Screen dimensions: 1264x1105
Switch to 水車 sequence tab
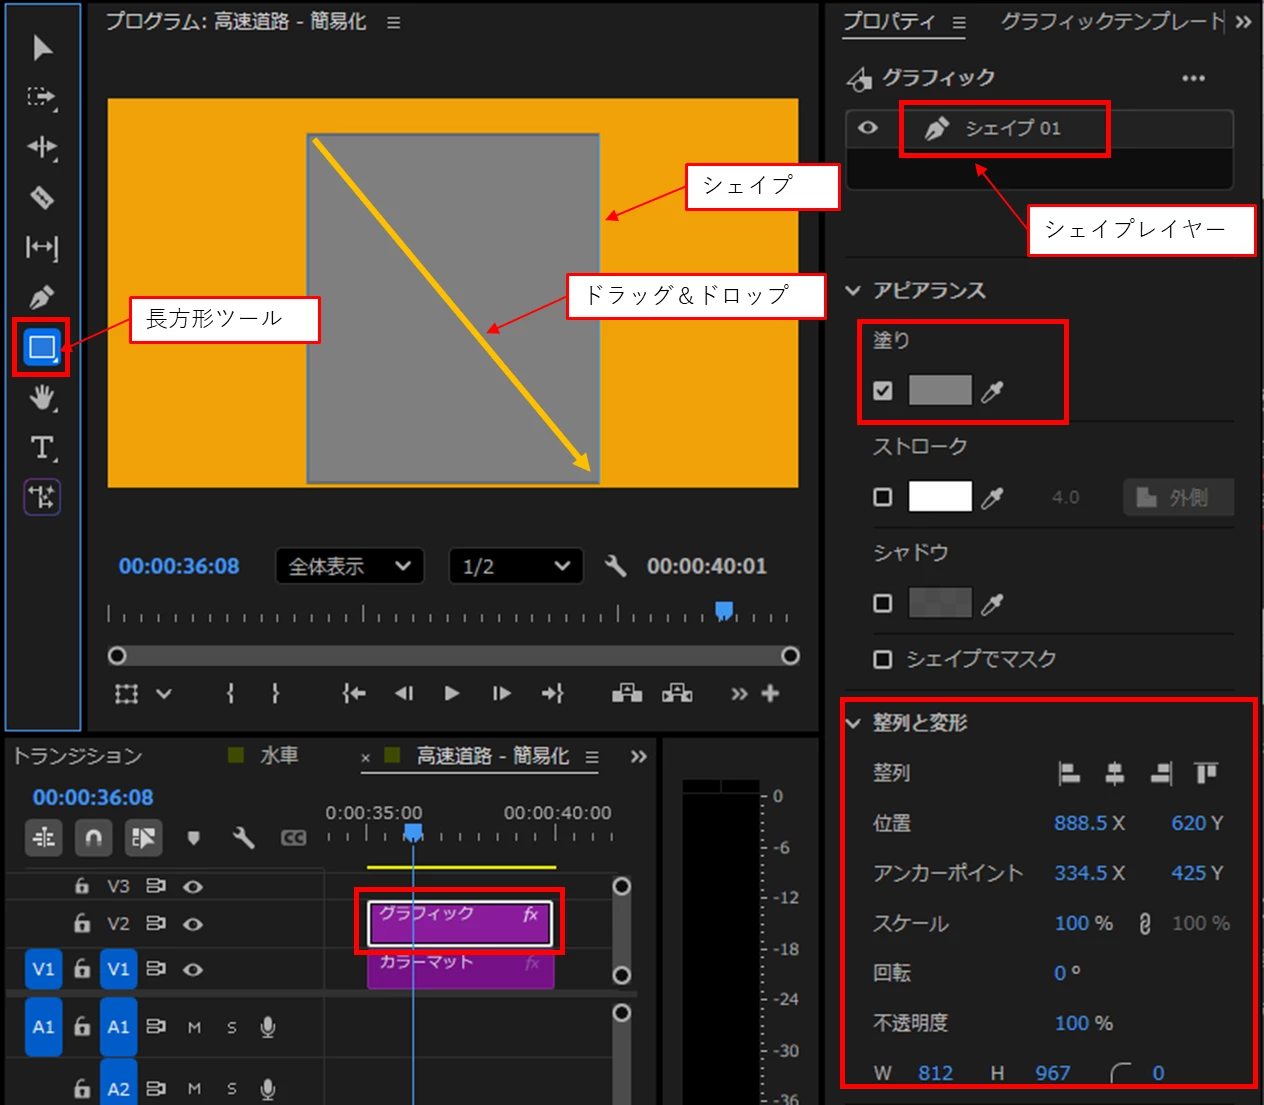278,755
